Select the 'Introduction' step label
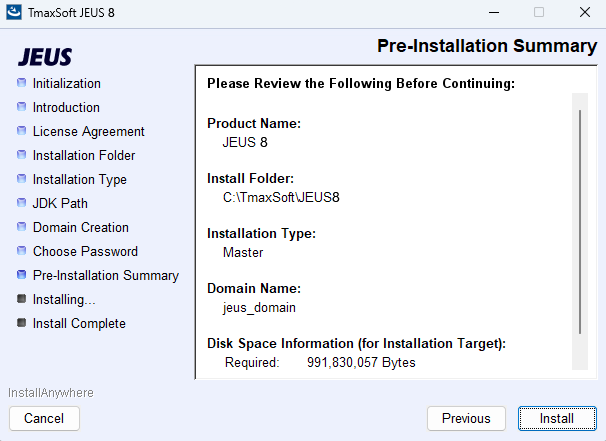 (66, 107)
